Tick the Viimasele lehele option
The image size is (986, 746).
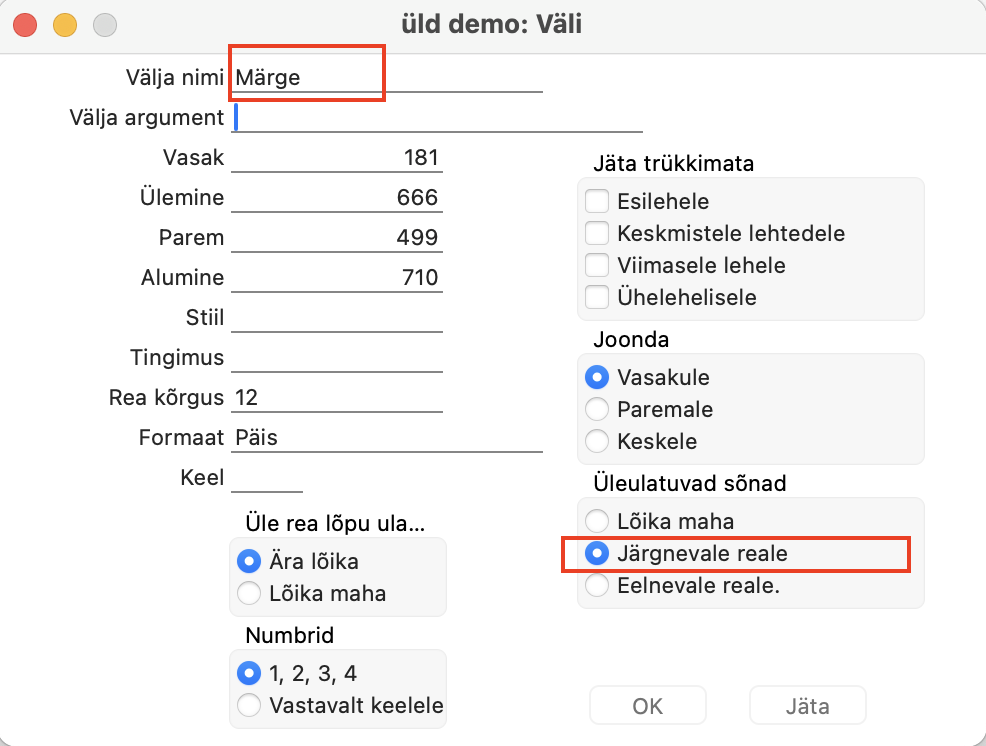pyautogui.click(x=597, y=265)
